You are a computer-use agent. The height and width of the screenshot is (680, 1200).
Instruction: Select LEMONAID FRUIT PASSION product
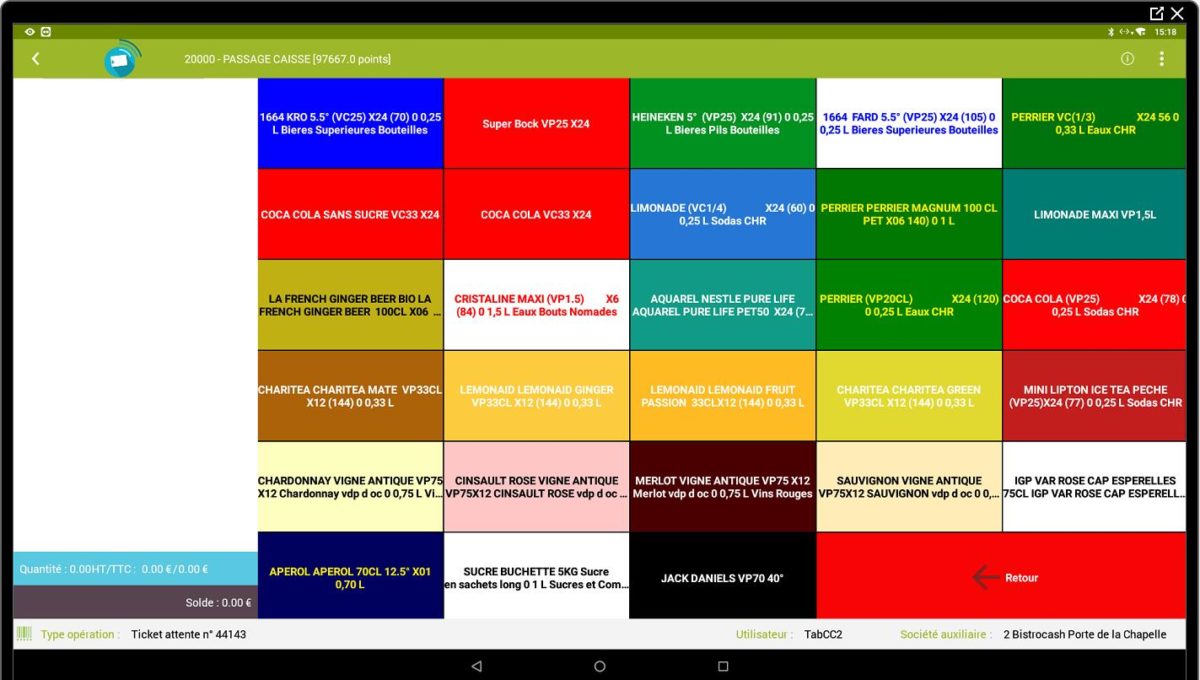(x=722, y=396)
